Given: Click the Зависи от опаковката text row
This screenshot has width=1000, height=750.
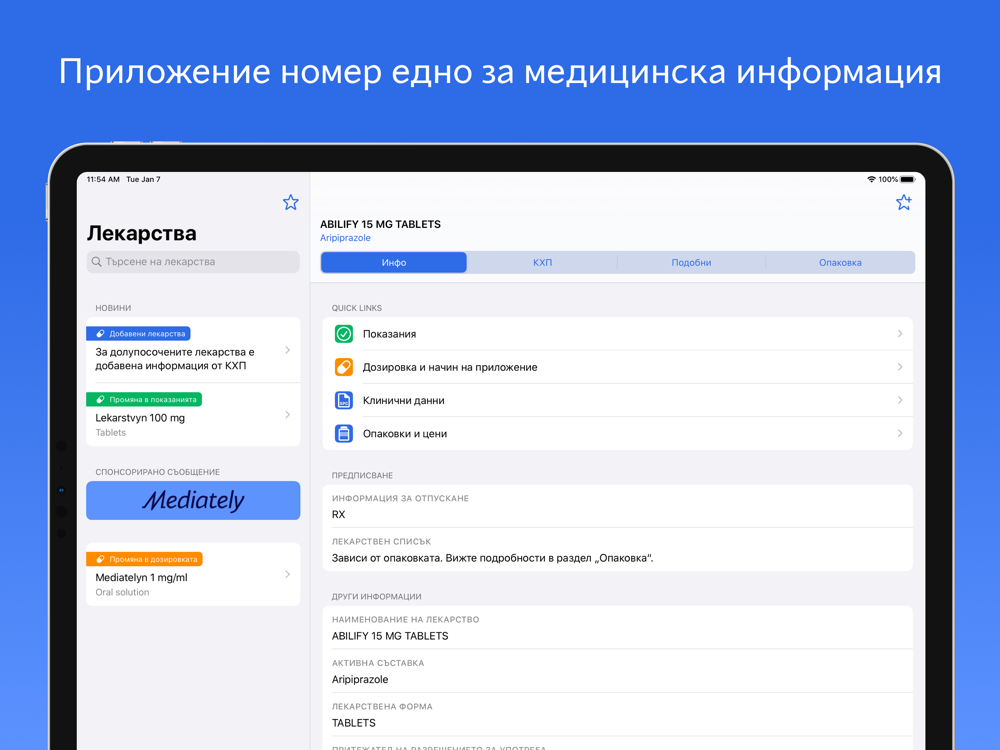Looking at the screenshot, I should [492, 558].
